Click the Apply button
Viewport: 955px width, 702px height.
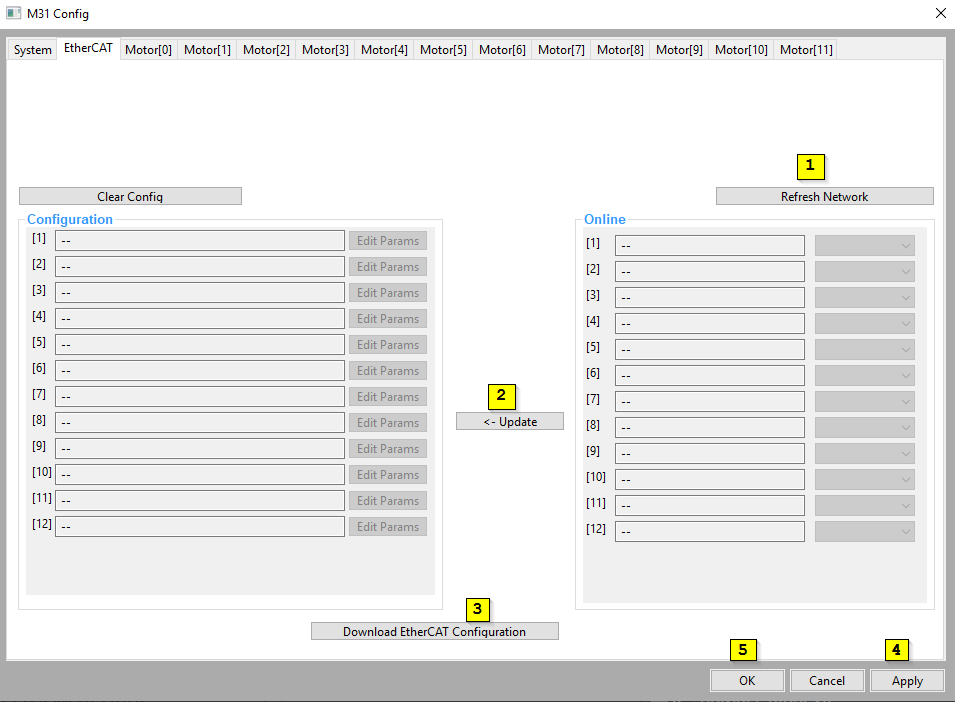click(907, 681)
